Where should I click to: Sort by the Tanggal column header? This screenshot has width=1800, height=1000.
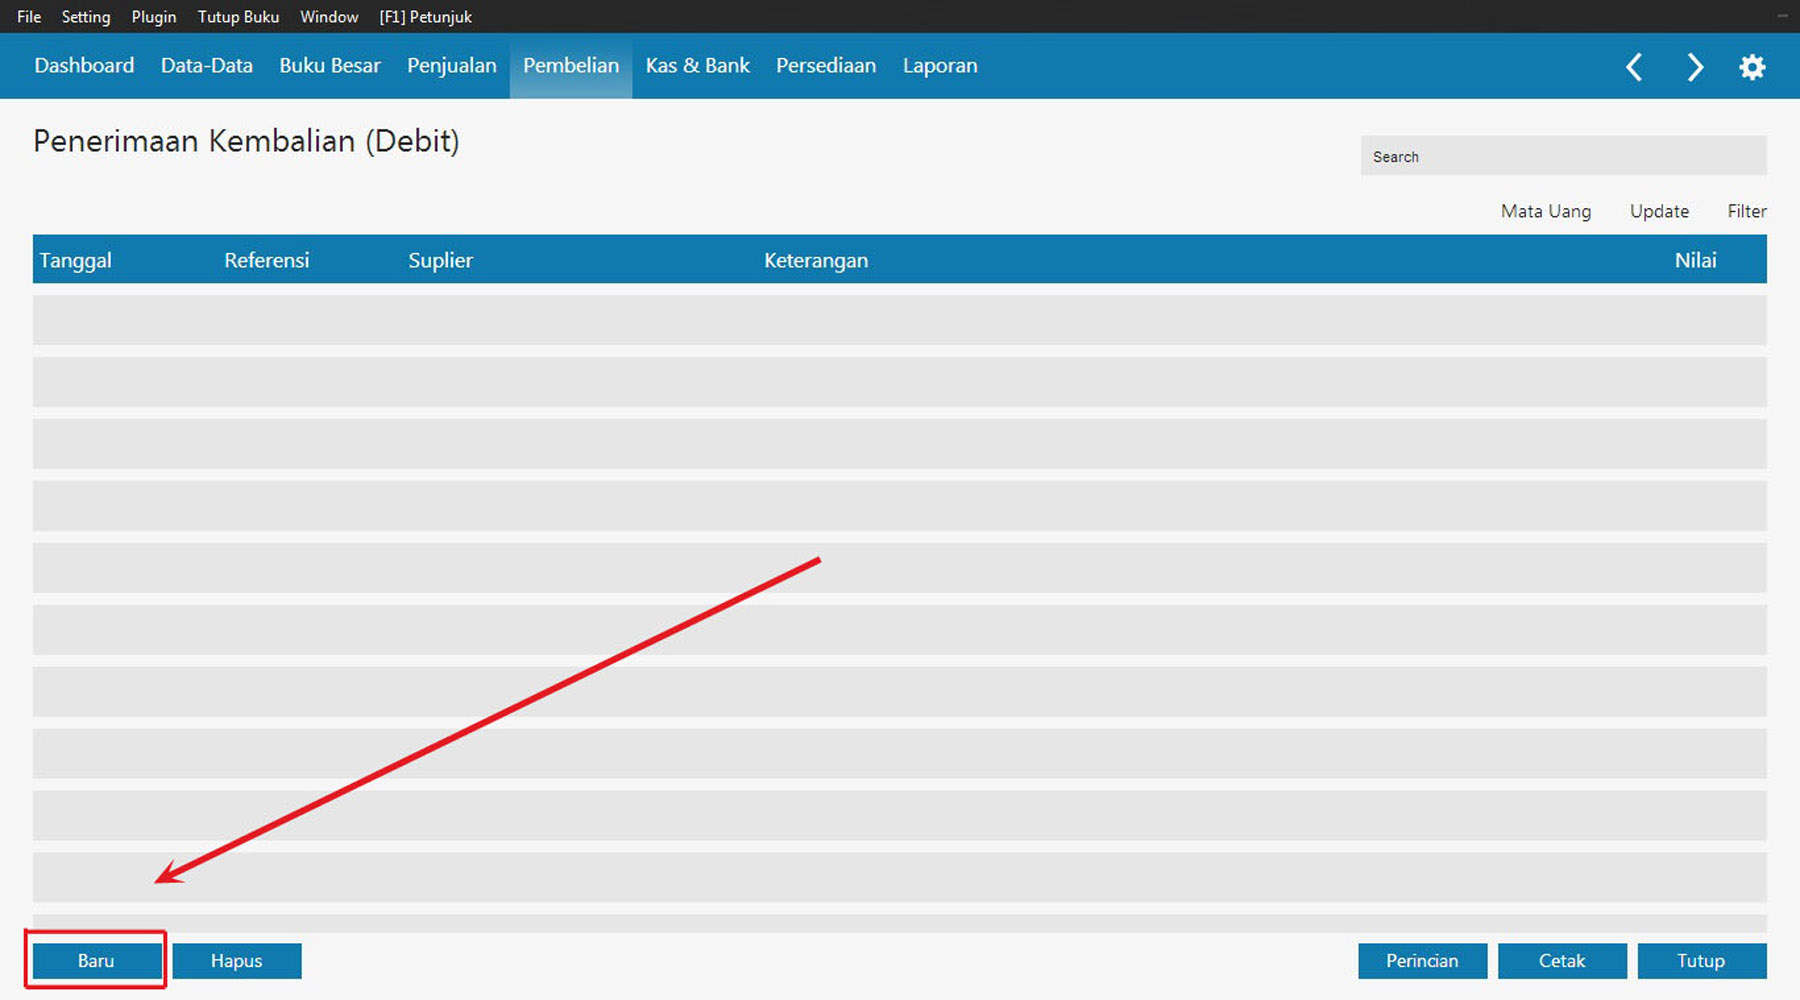(76, 260)
